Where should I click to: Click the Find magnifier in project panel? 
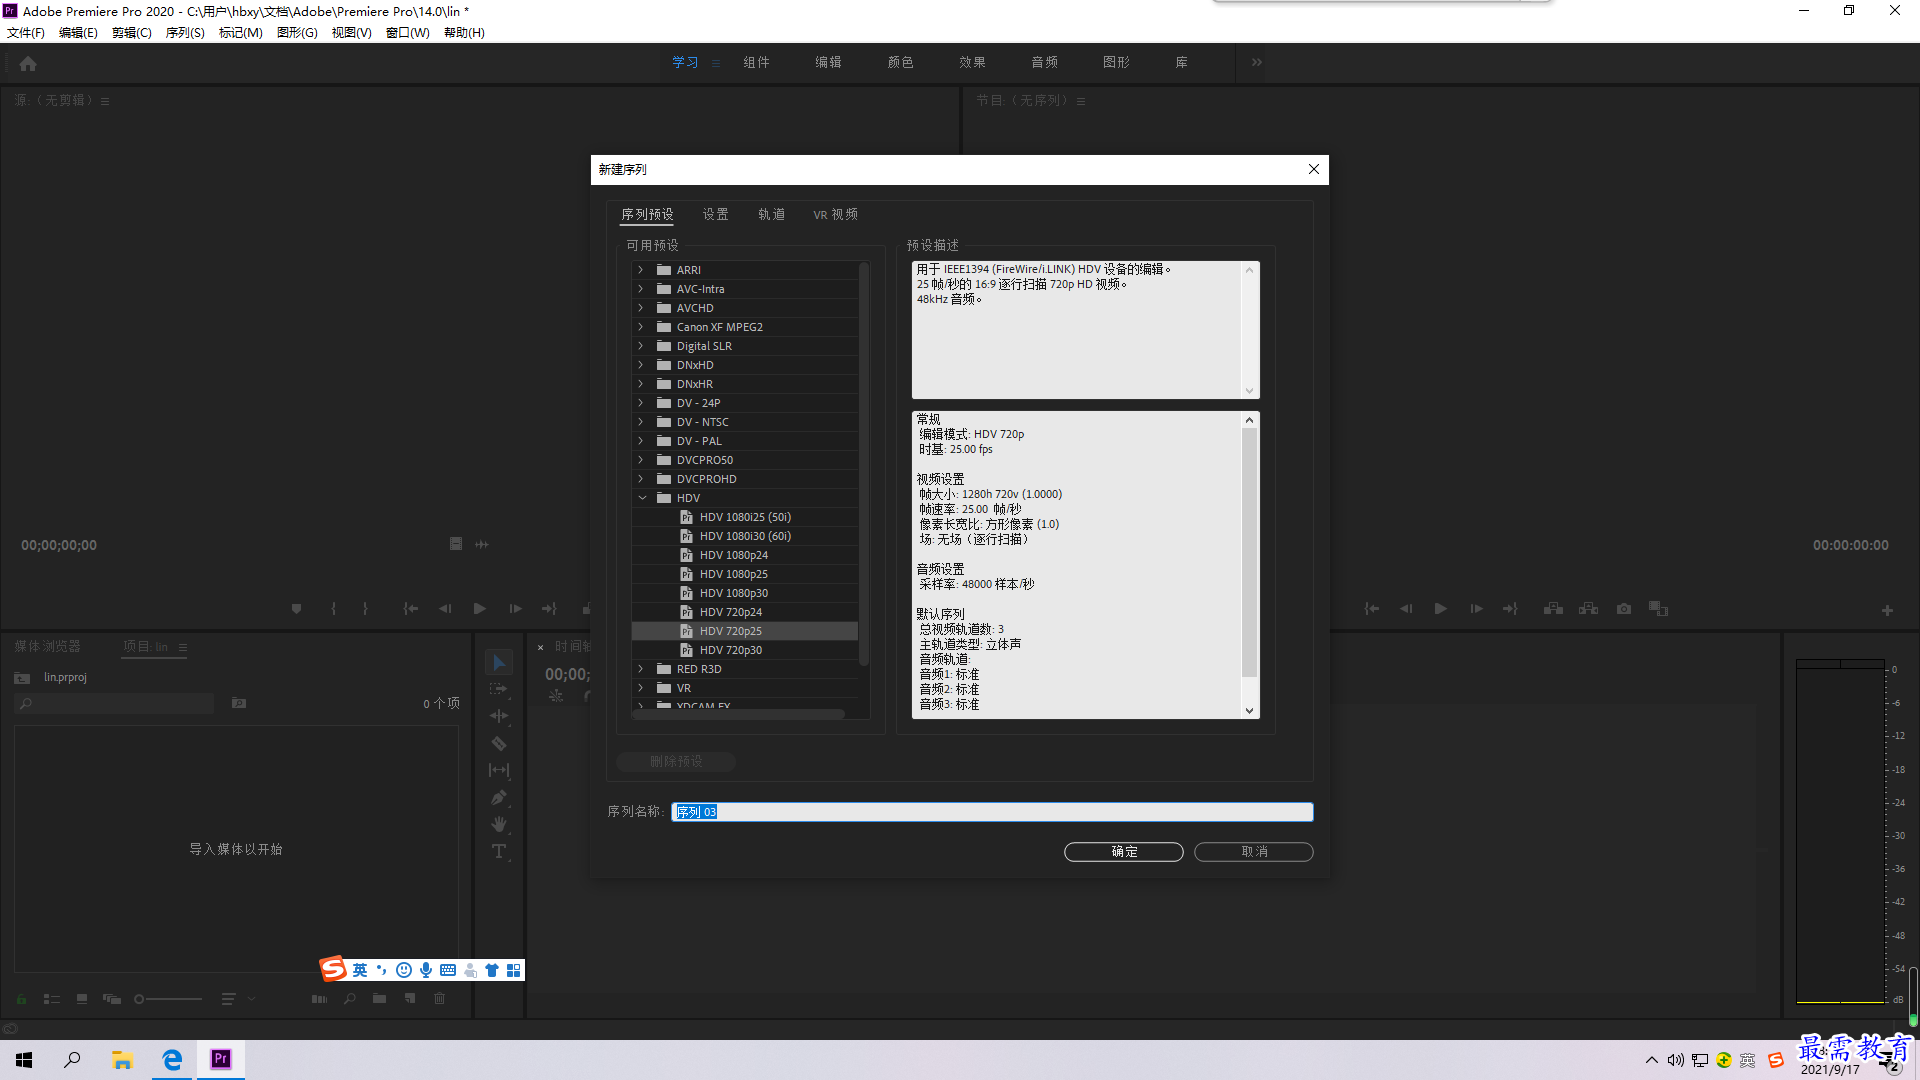[350, 998]
